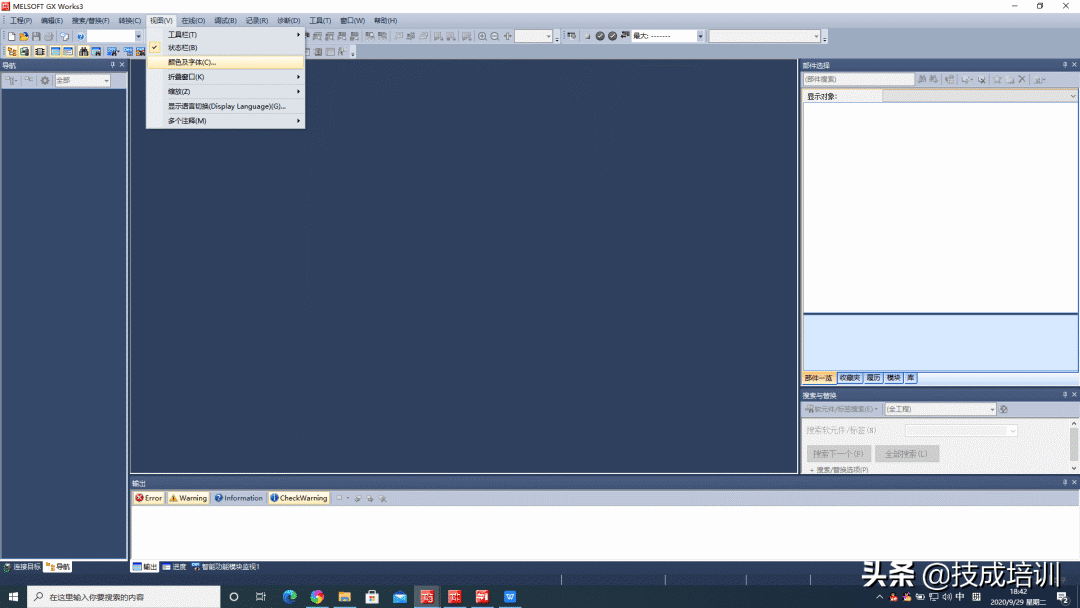Save project with the floppy disk icon
The image size is (1080, 608).
pyautogui.click(x=36, y=36)
